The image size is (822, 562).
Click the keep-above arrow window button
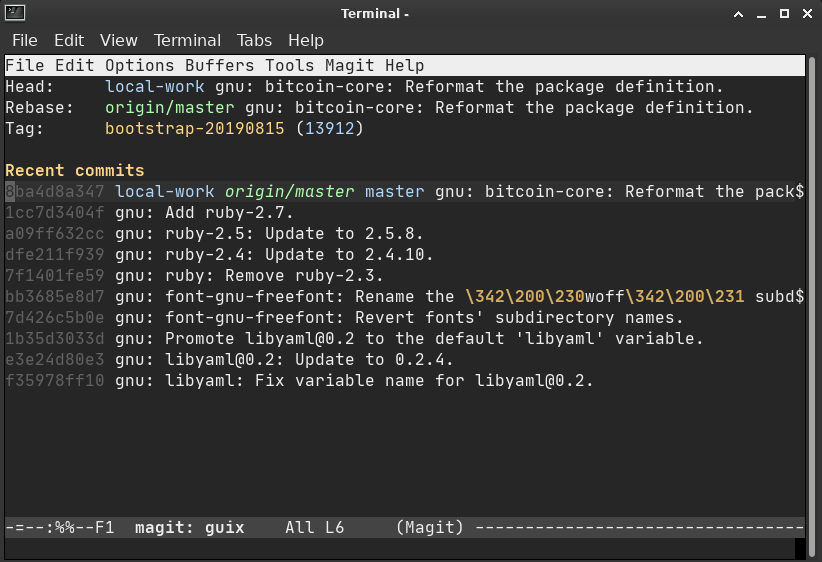click(738, 14)
